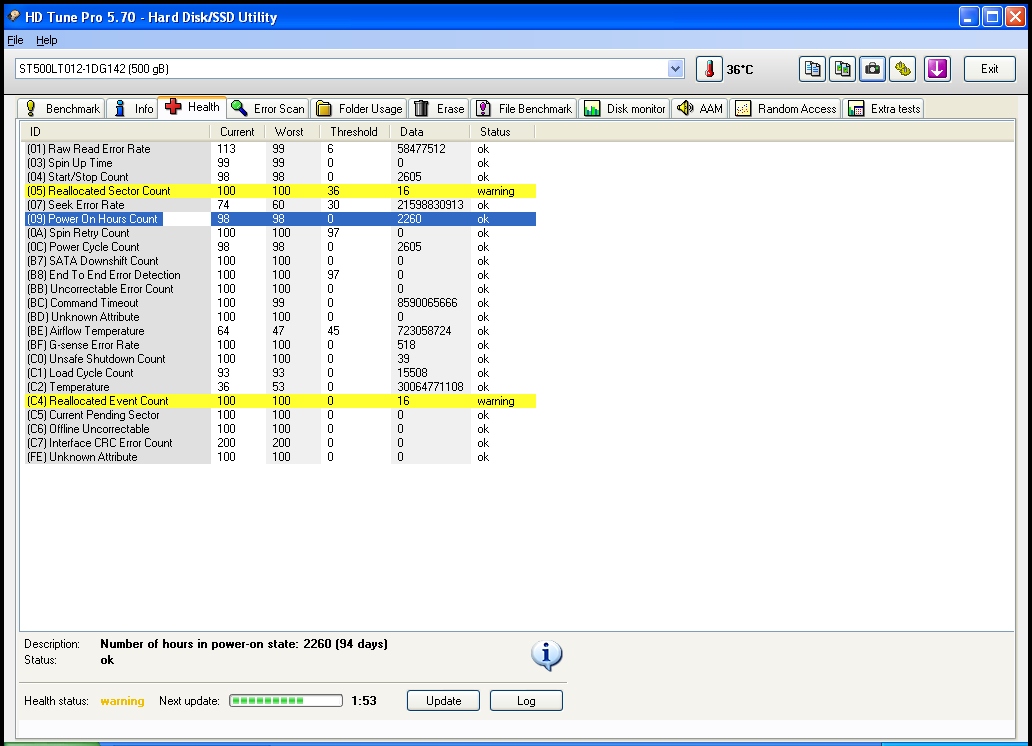Select the (C5) Current Pending Sector row
The image size is (1032, 746).
(280, 415)
